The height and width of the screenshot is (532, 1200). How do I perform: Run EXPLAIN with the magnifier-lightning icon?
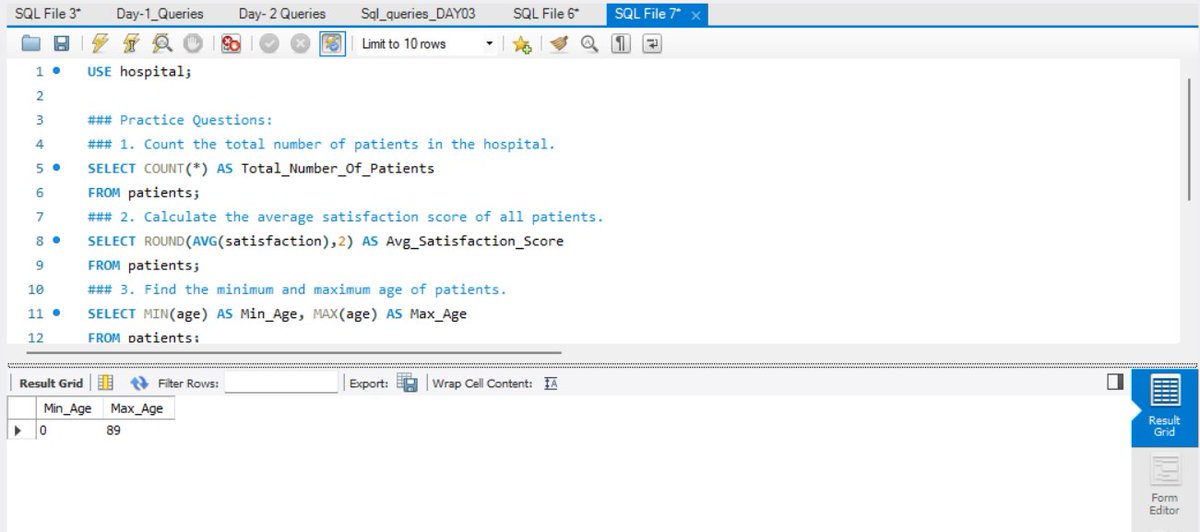point(163,44)
